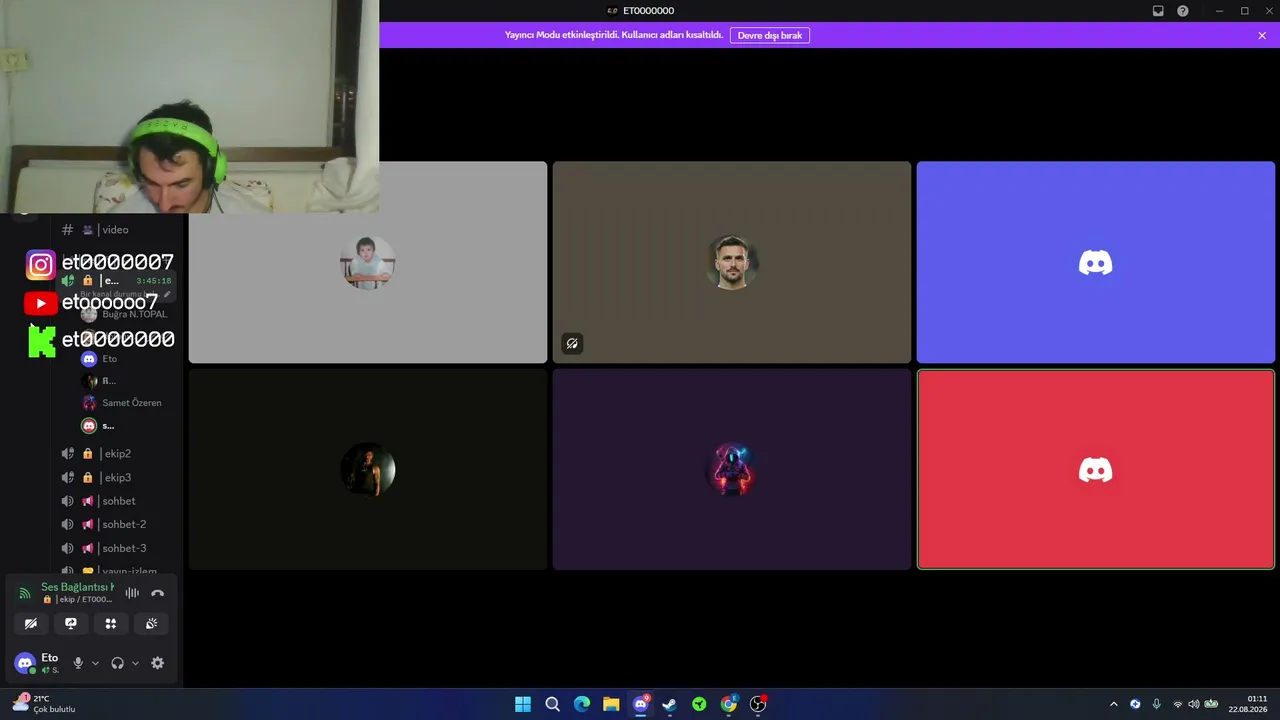Join the ekip2 voice channel
The height and width of the screenshot is (720, 1280).
118,454
